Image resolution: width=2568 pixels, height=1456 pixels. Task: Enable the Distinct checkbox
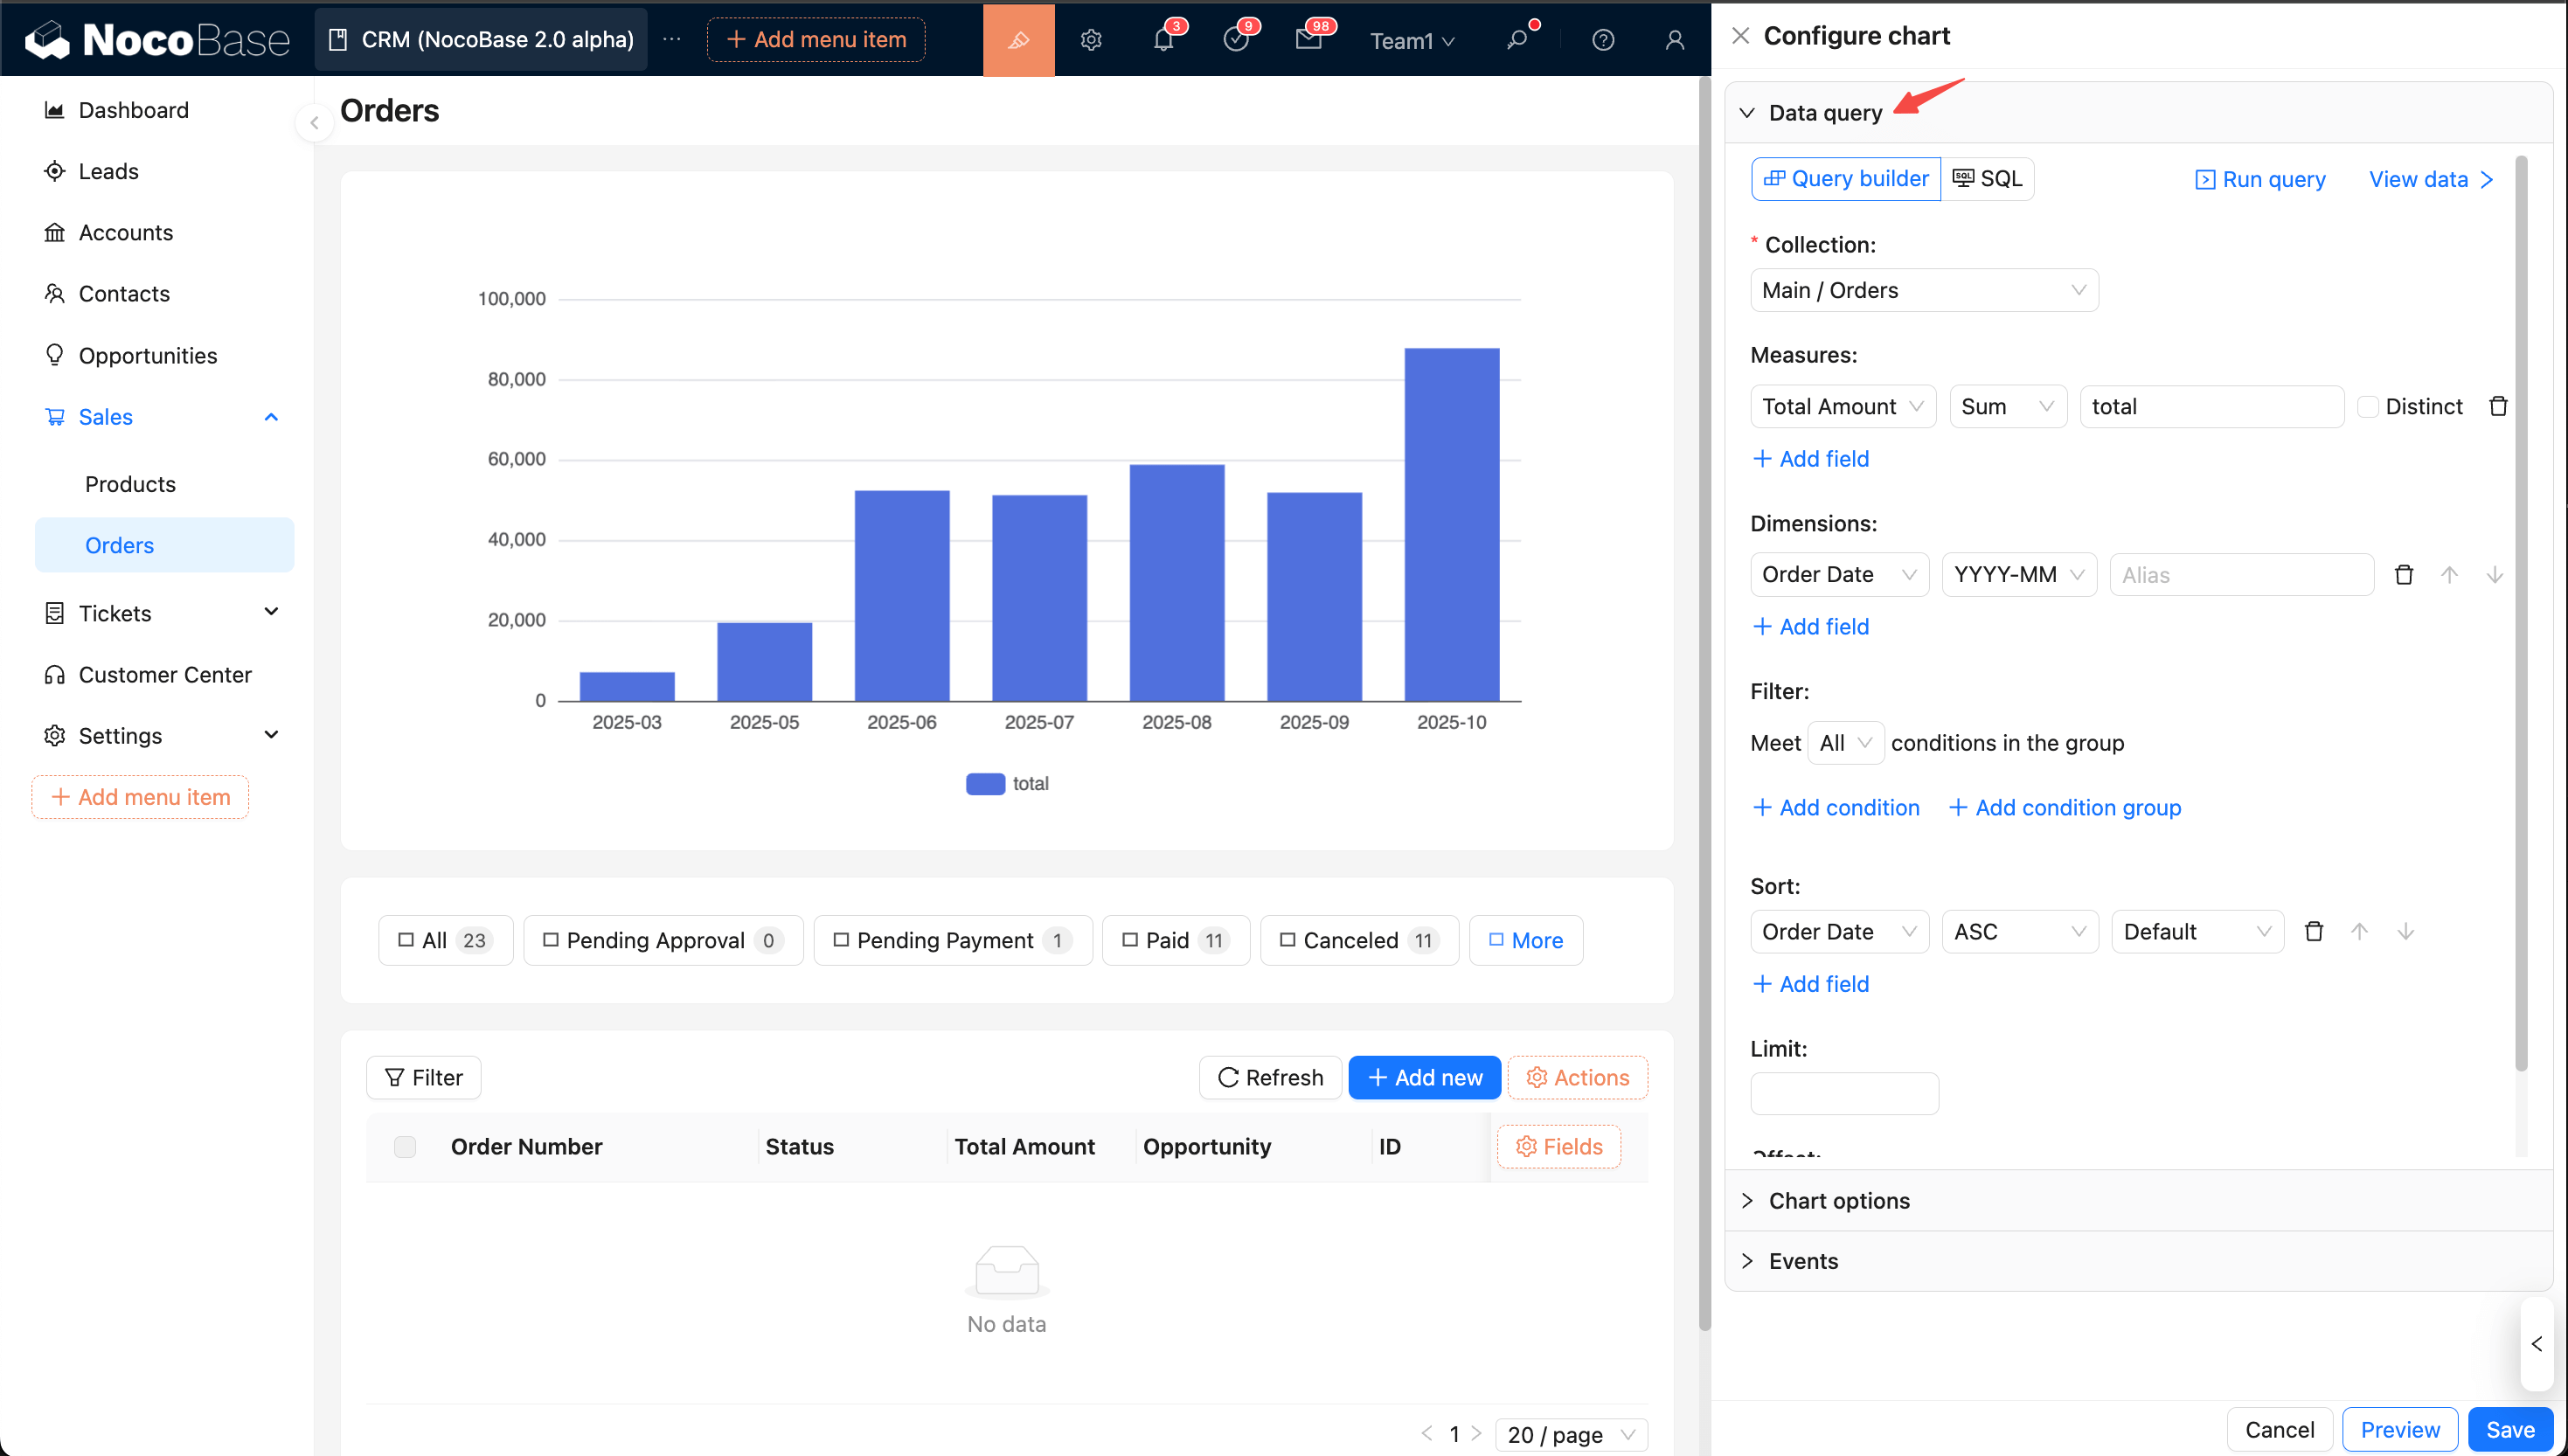tap(2367, 406)
